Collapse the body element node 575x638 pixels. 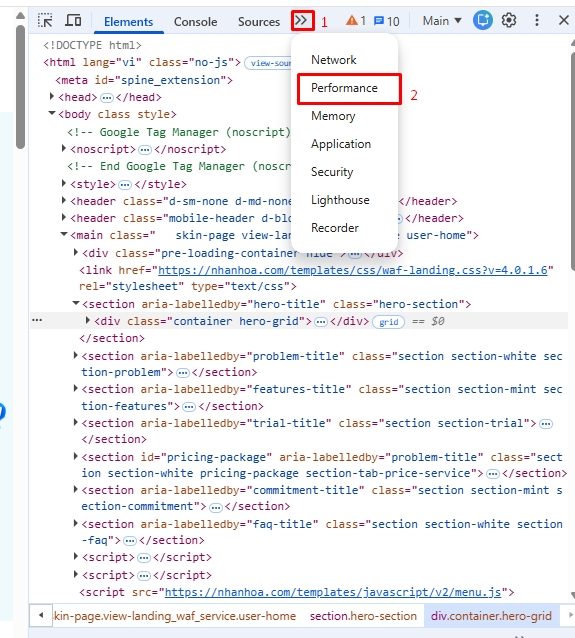52,114
